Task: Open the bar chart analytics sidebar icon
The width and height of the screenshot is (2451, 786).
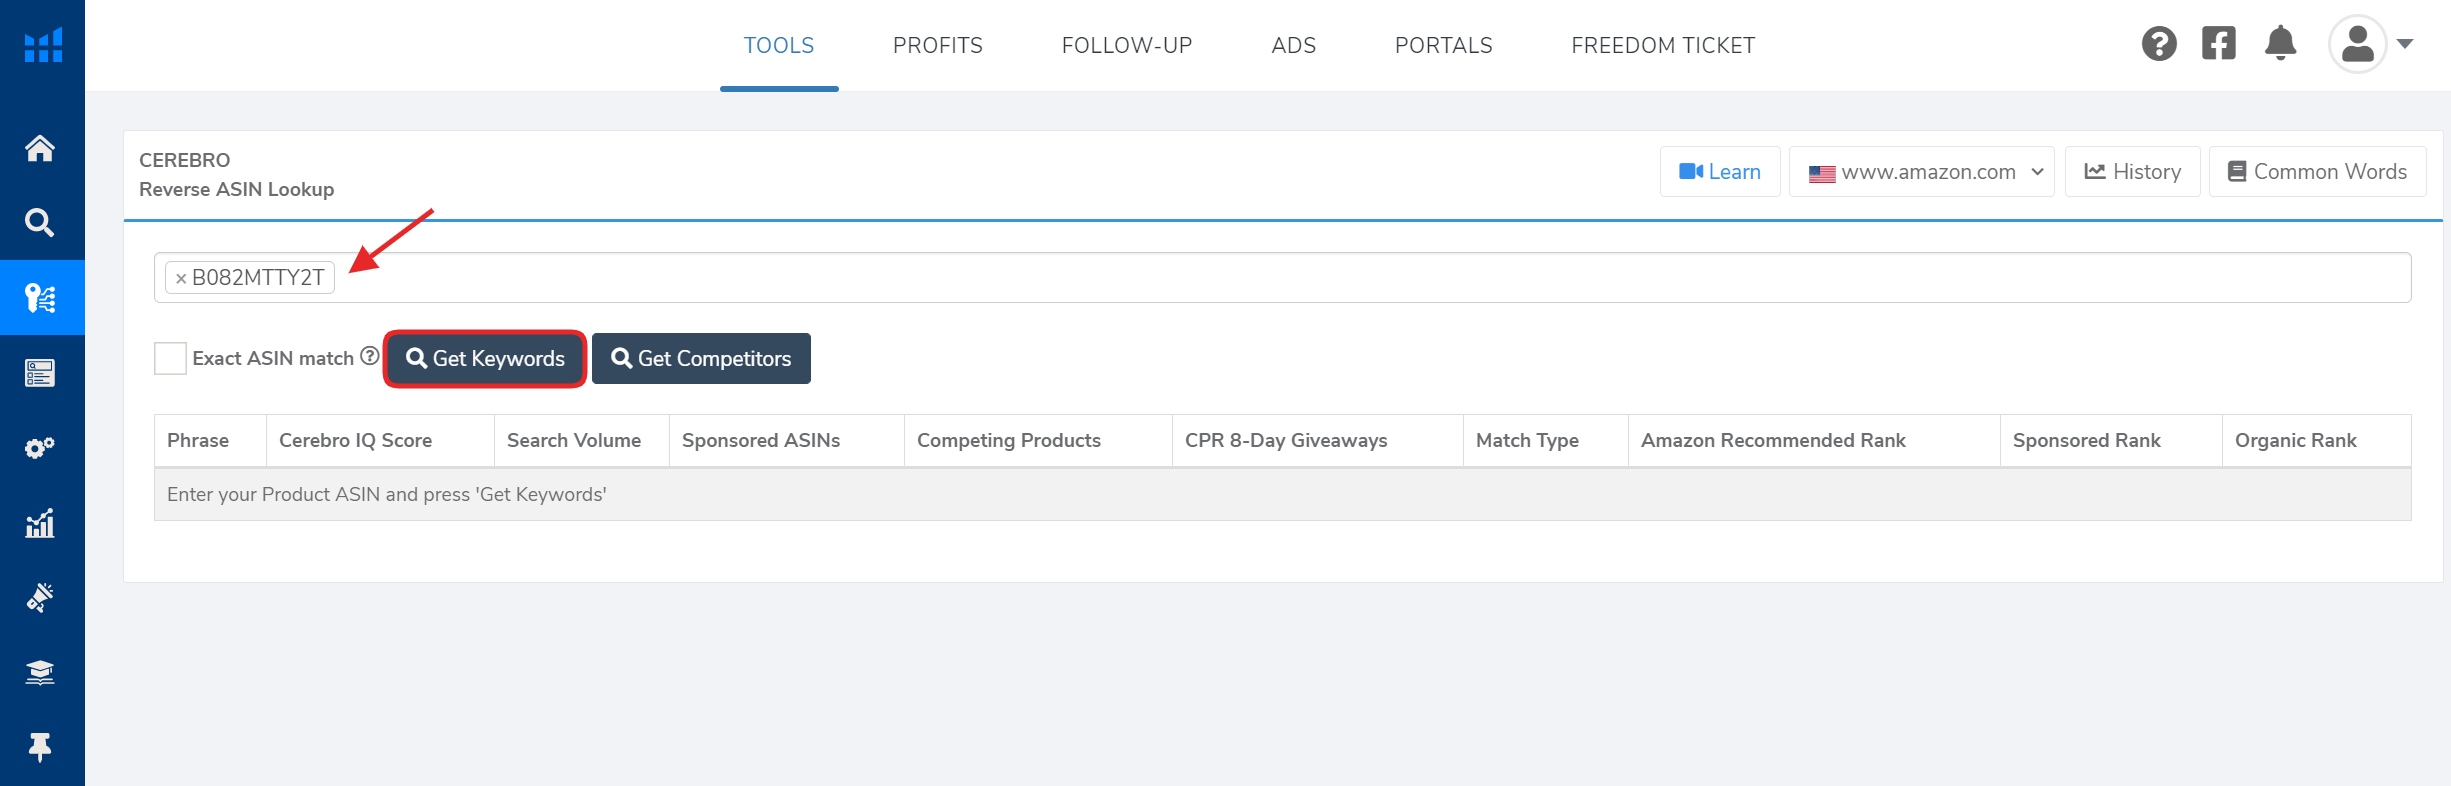Action: (x=40, y=523)
